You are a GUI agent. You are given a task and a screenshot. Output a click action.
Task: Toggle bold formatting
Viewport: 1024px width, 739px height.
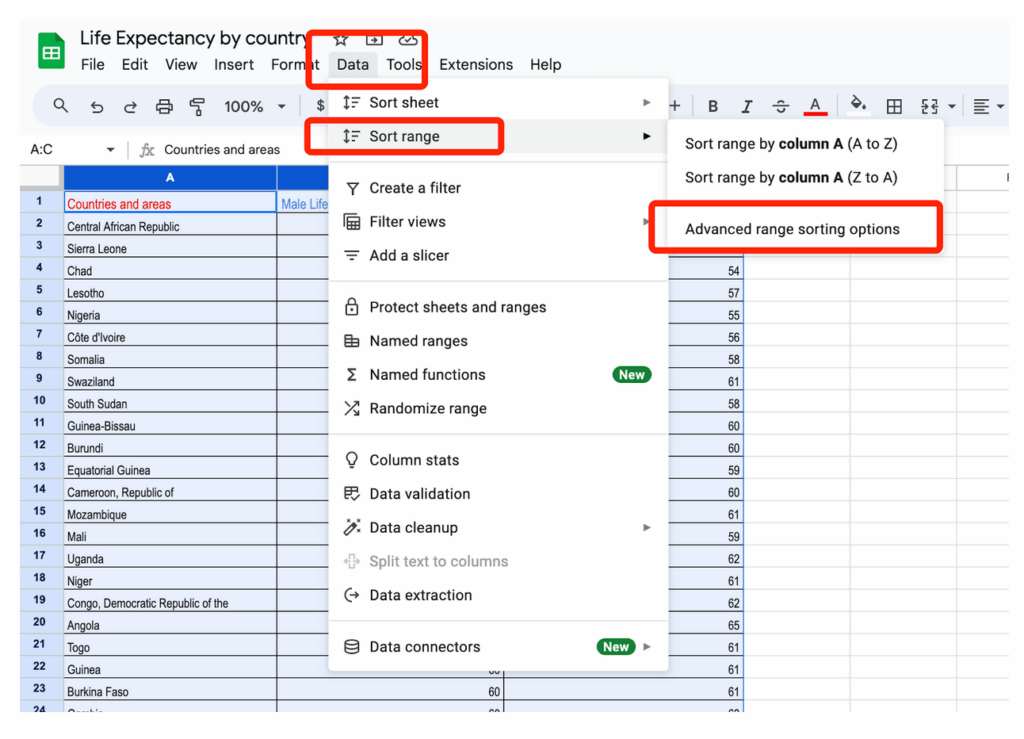coord(713,106)
